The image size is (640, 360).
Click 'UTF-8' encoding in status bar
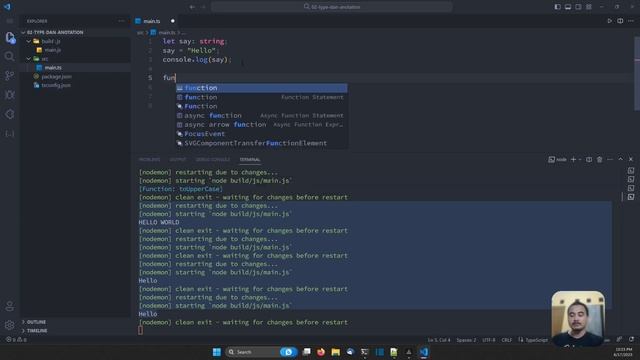(489, 340)
